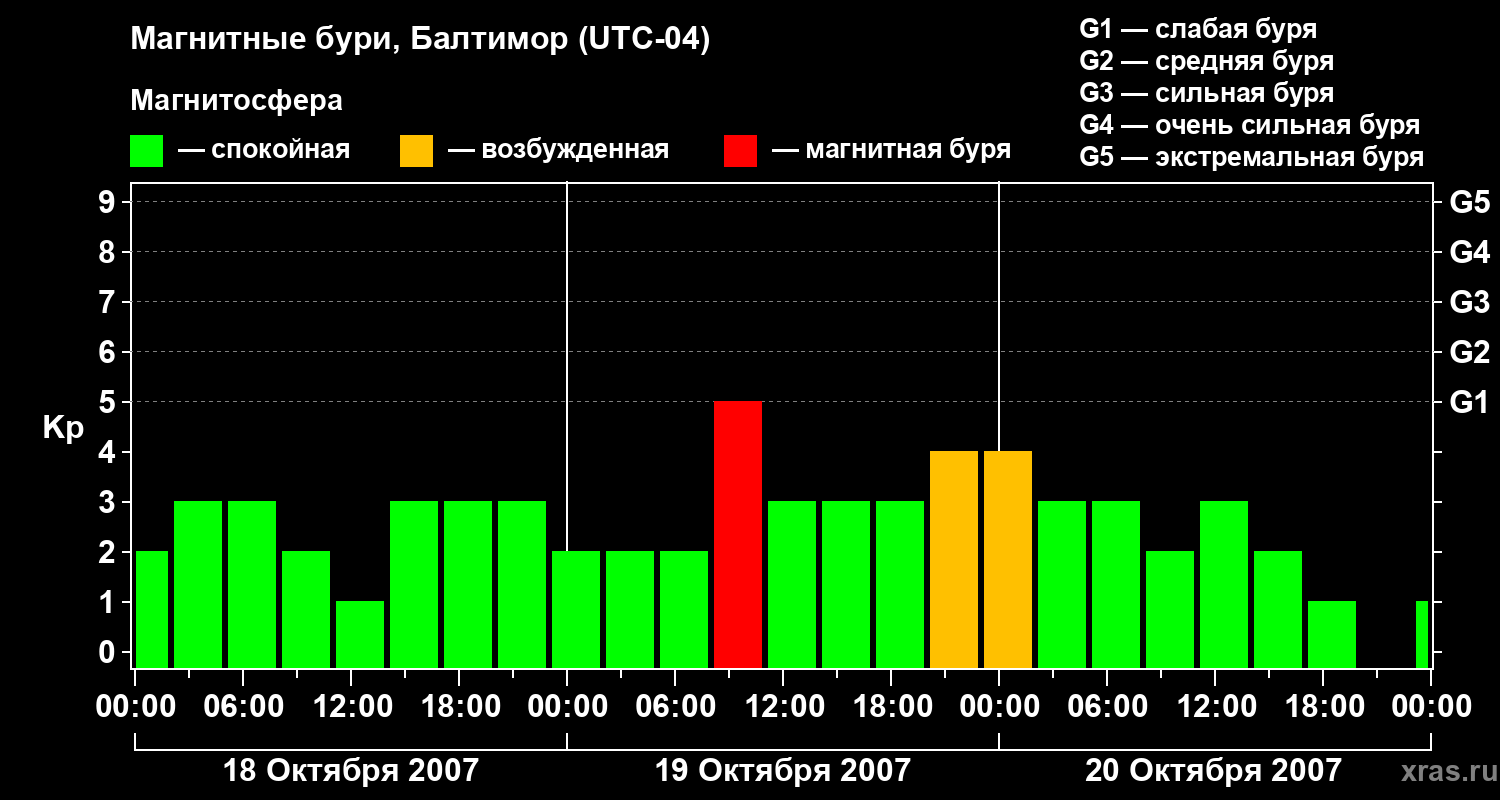Click the first green Kp 2 bar on 18 October

point(152,609)
